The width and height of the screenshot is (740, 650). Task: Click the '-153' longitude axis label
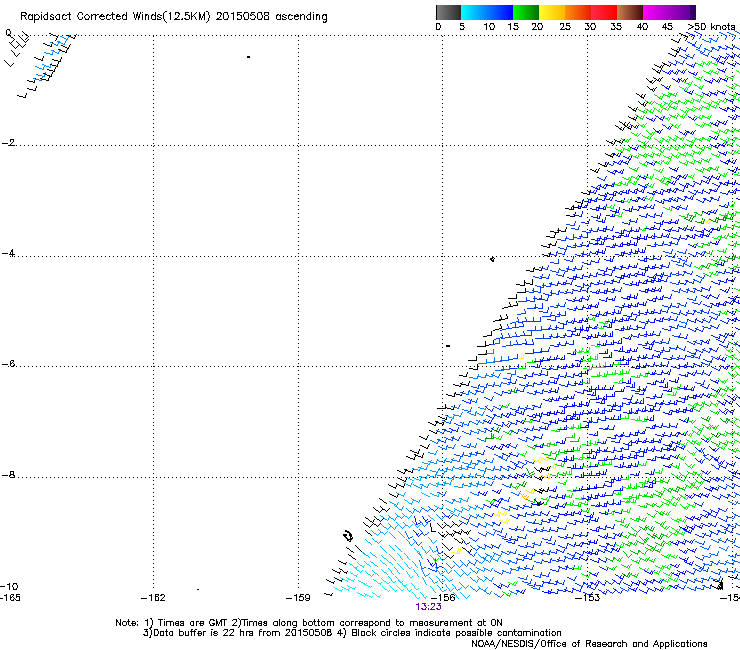point(588,598)
